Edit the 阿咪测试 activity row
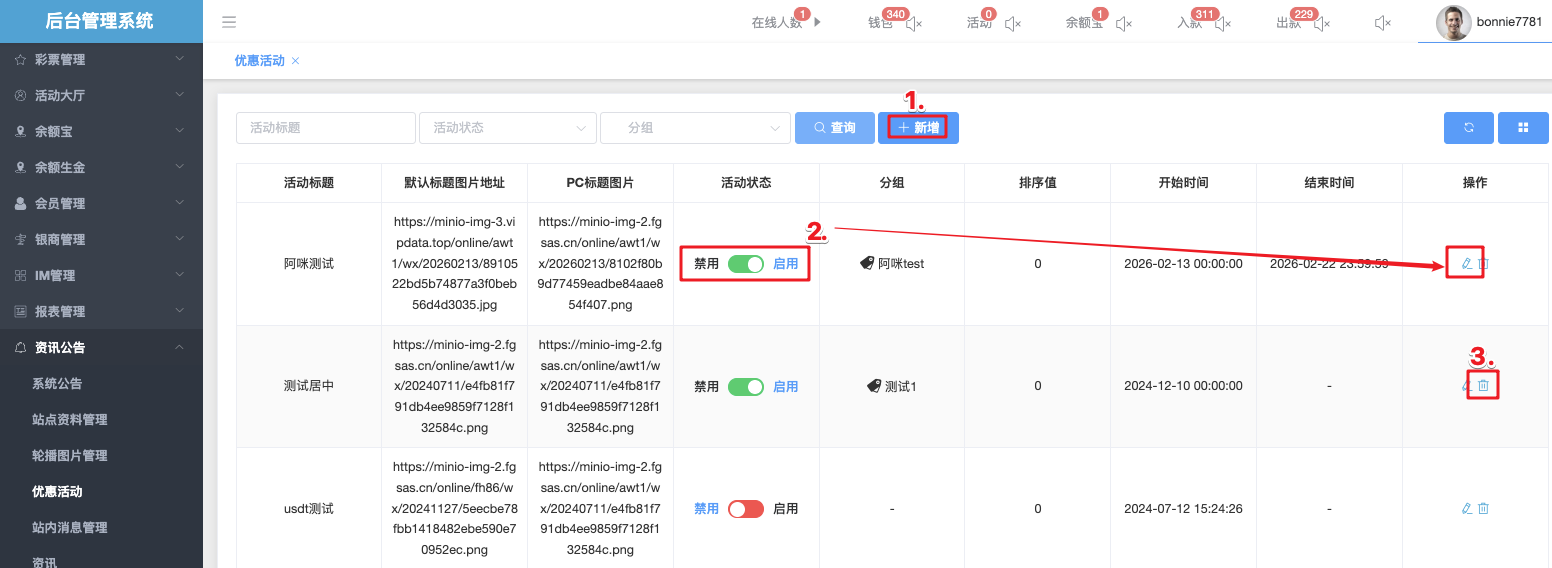 [x=1466, y=264]
